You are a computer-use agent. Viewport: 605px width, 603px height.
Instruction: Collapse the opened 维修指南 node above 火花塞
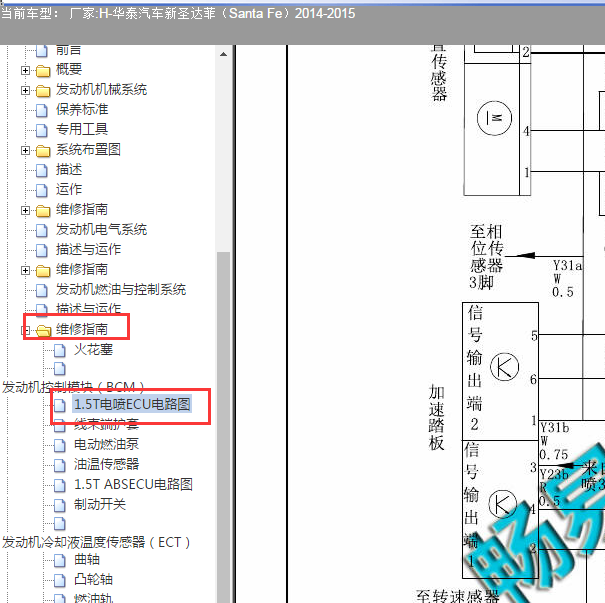tap(25, 330)
